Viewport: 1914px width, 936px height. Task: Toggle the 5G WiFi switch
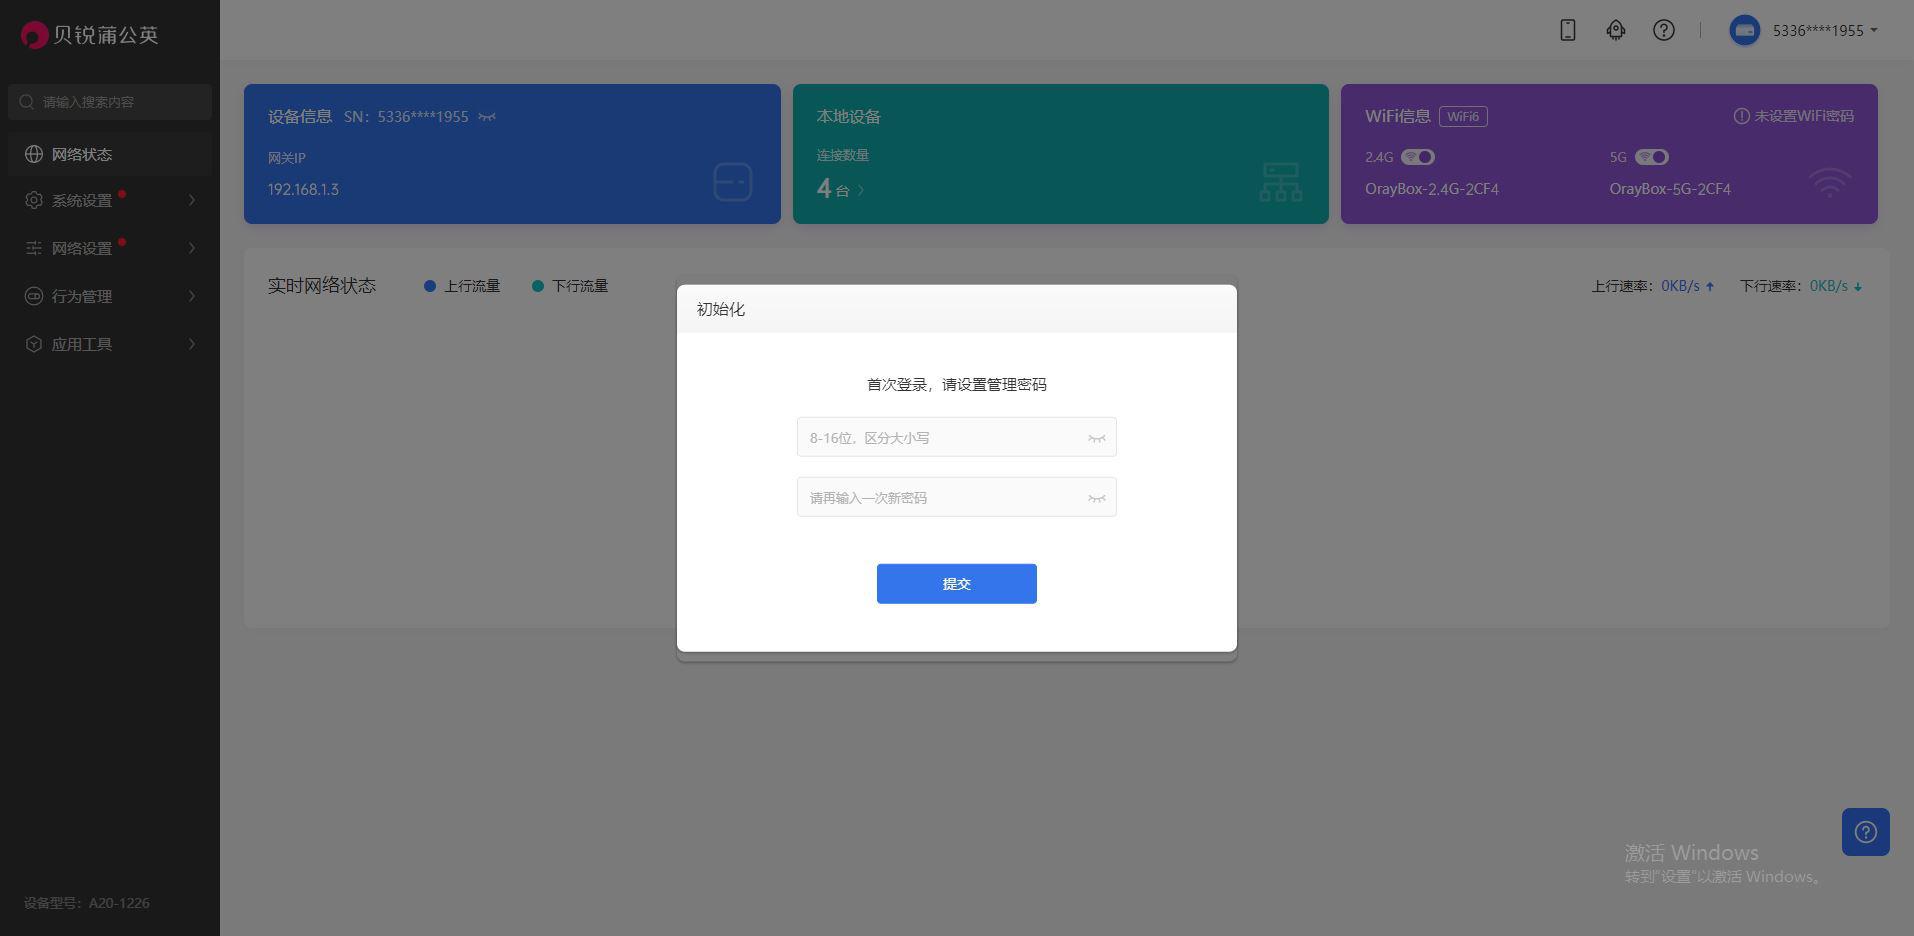tap(1651, 157)
